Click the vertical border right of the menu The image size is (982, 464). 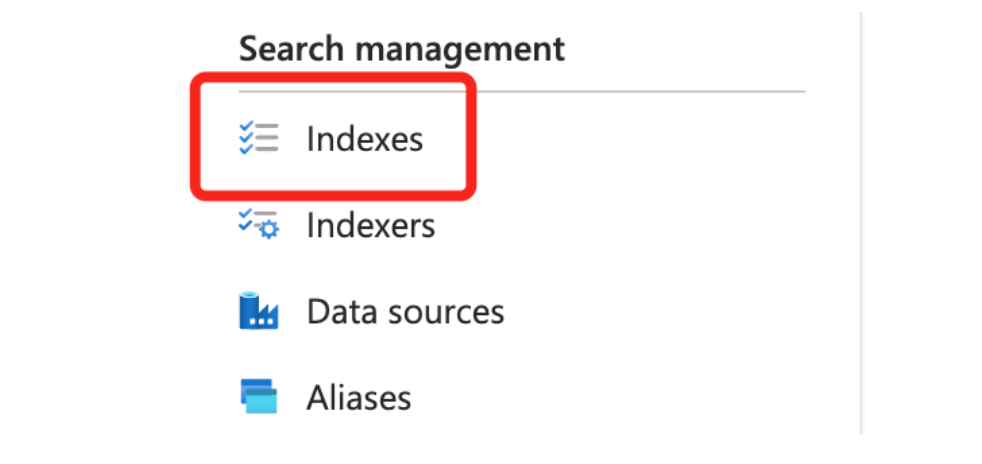(860, 220)
